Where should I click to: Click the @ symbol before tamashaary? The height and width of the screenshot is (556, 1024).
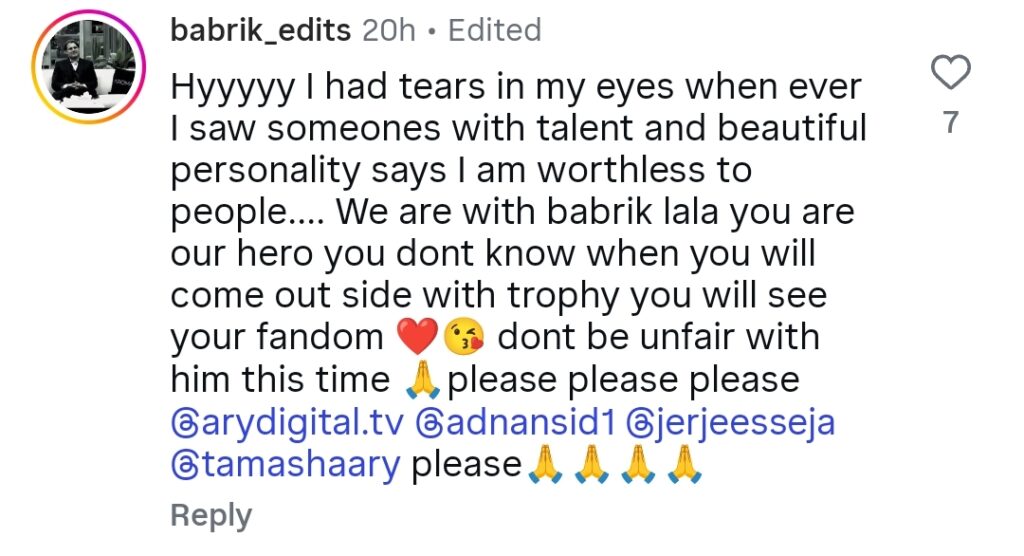(x=183, y=466)
